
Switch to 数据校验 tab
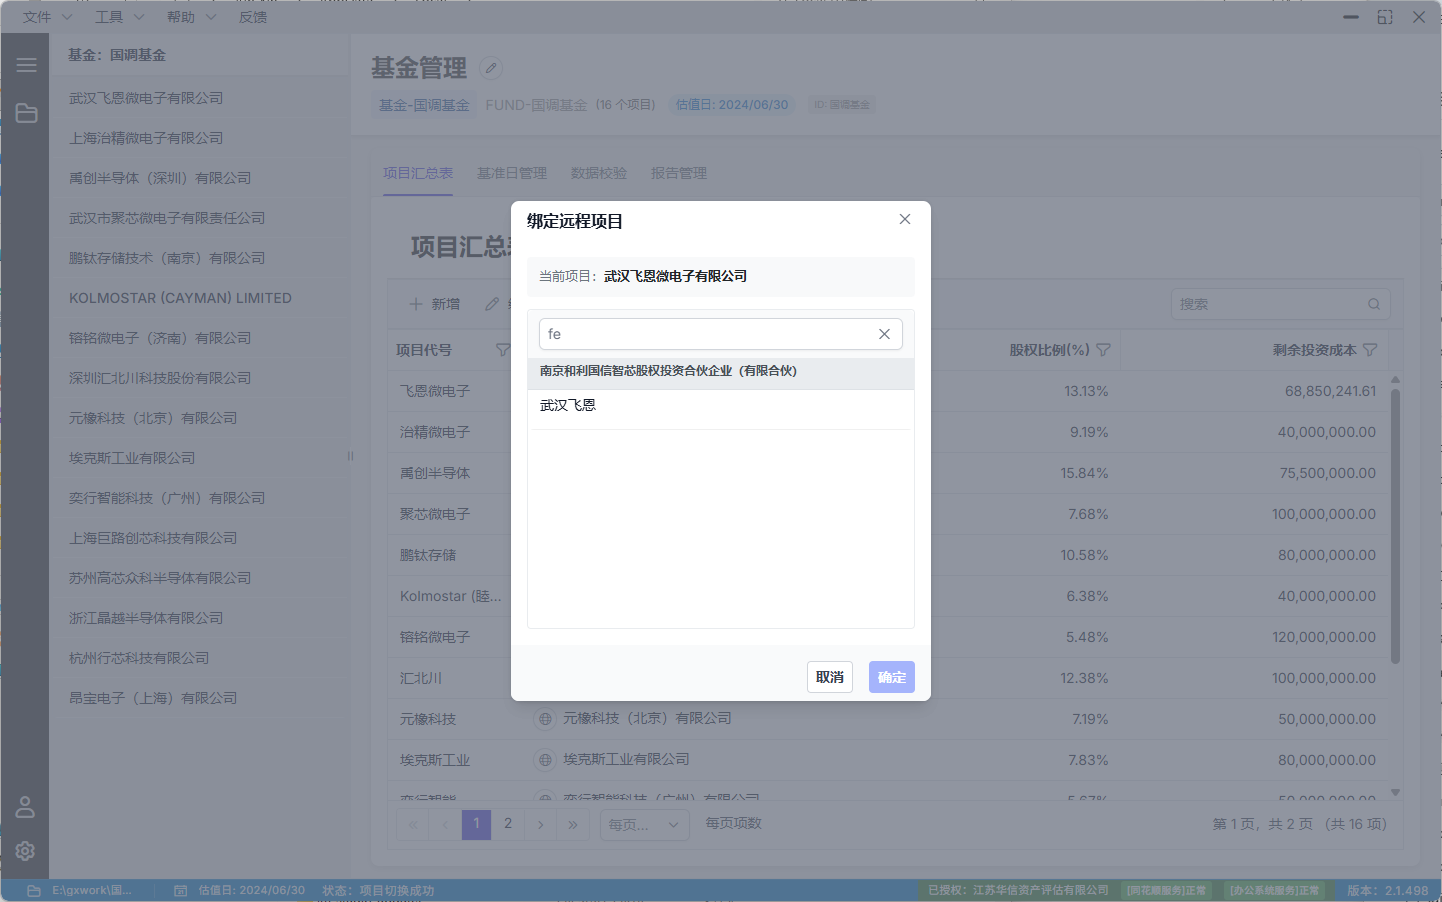[599, 173]
